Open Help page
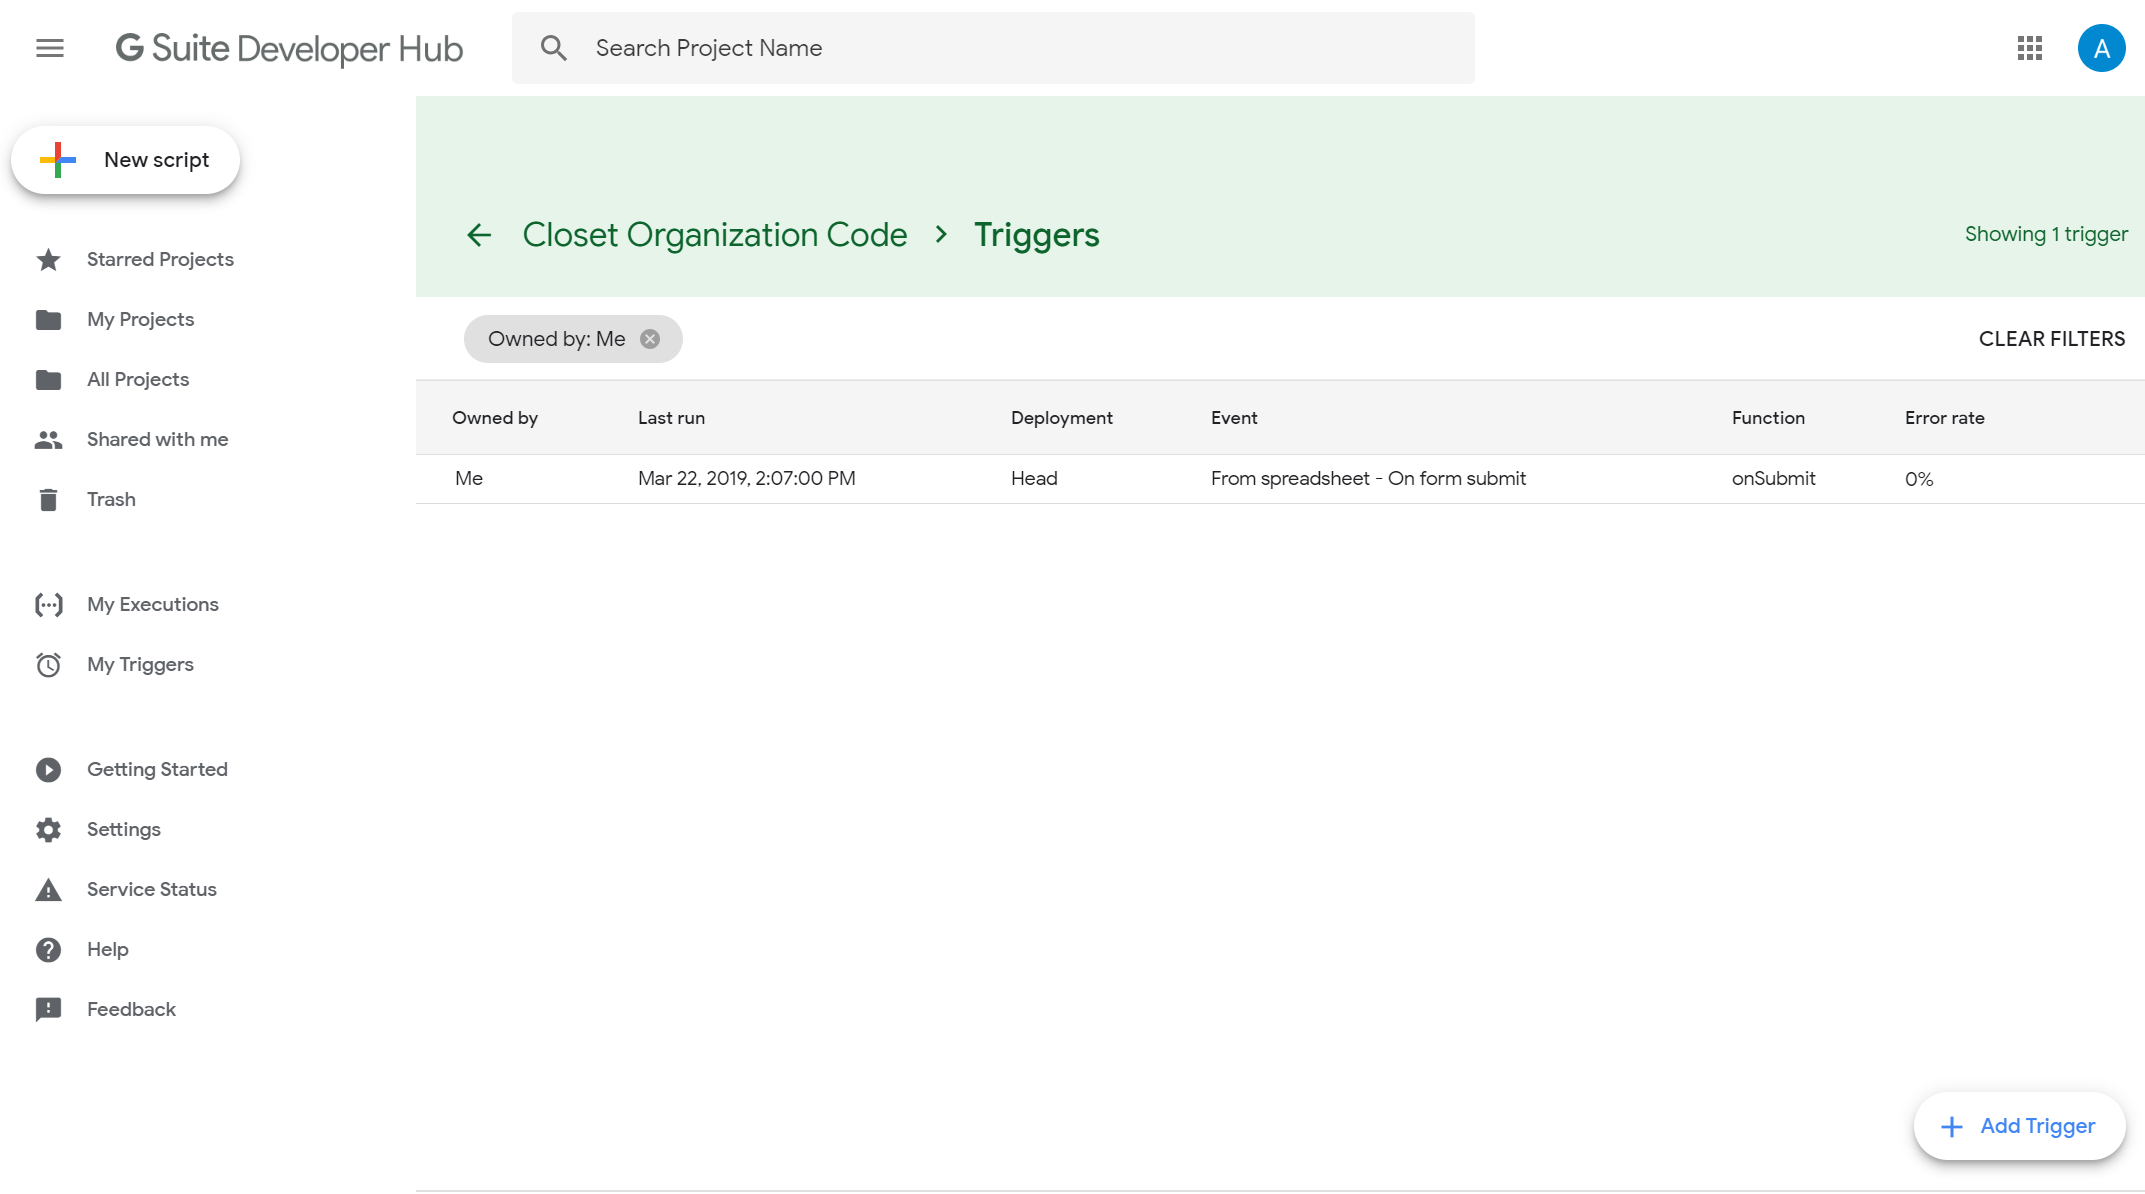 click(x=107, y=949)
